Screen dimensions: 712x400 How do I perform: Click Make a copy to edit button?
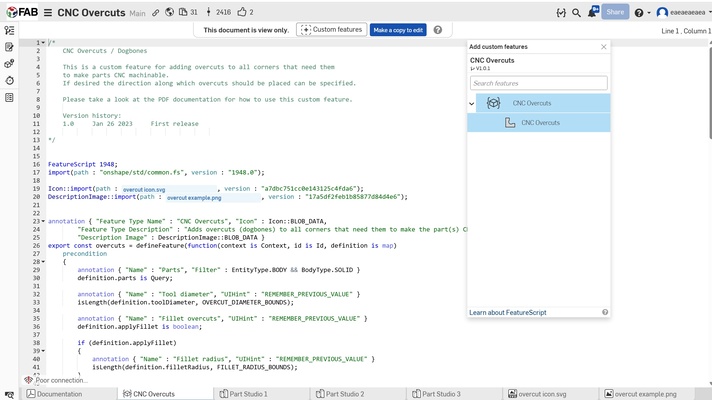[x=398, y=30]
